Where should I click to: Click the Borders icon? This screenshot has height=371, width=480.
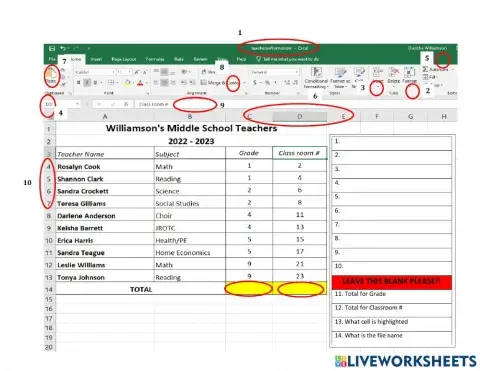coord(111,82)
